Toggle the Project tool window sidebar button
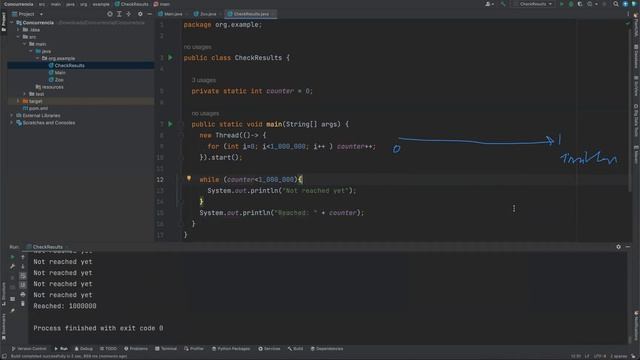The width and height of the screenshot is (640, 360). (4, 21)
